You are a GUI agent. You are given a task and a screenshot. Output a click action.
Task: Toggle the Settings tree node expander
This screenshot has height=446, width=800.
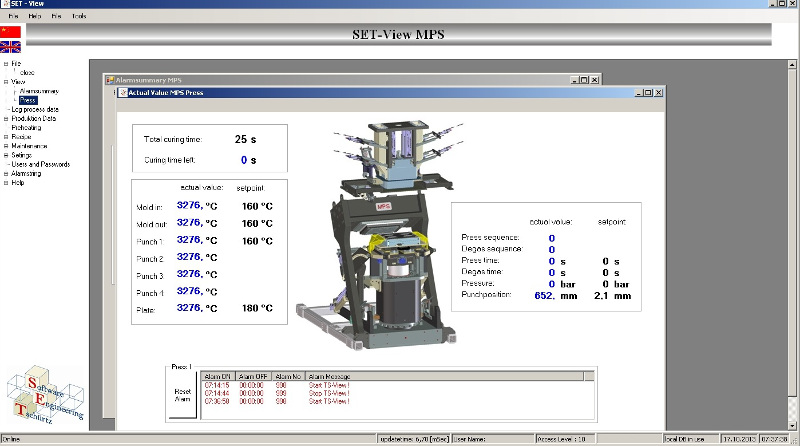click(6, 155)
